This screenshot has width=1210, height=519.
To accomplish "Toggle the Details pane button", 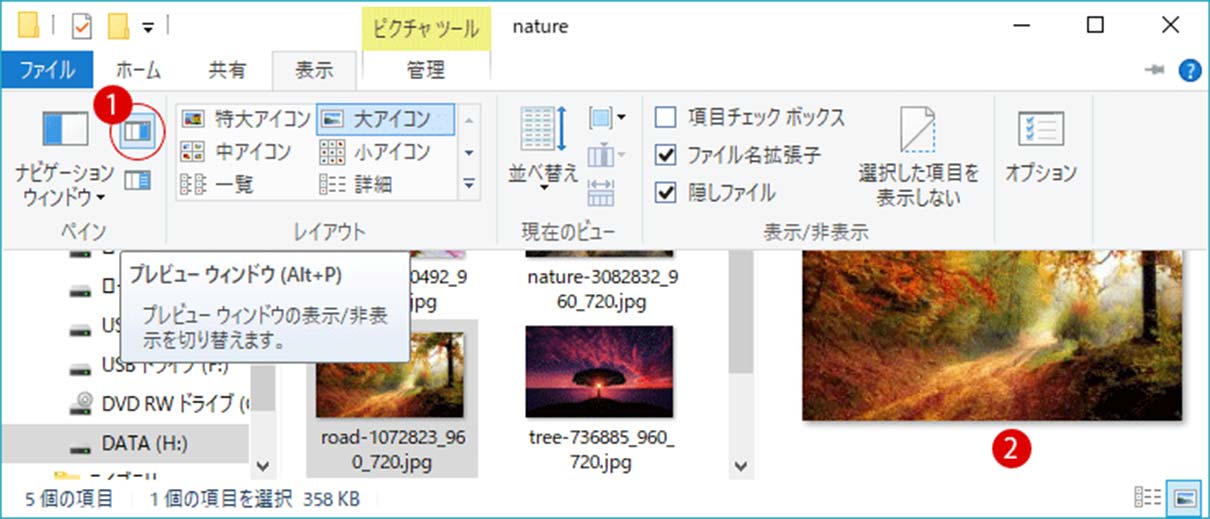I will 137,181.
